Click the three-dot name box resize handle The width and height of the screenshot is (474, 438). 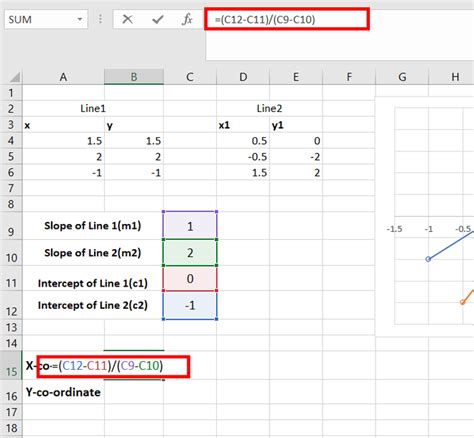[x=100, y=19]
